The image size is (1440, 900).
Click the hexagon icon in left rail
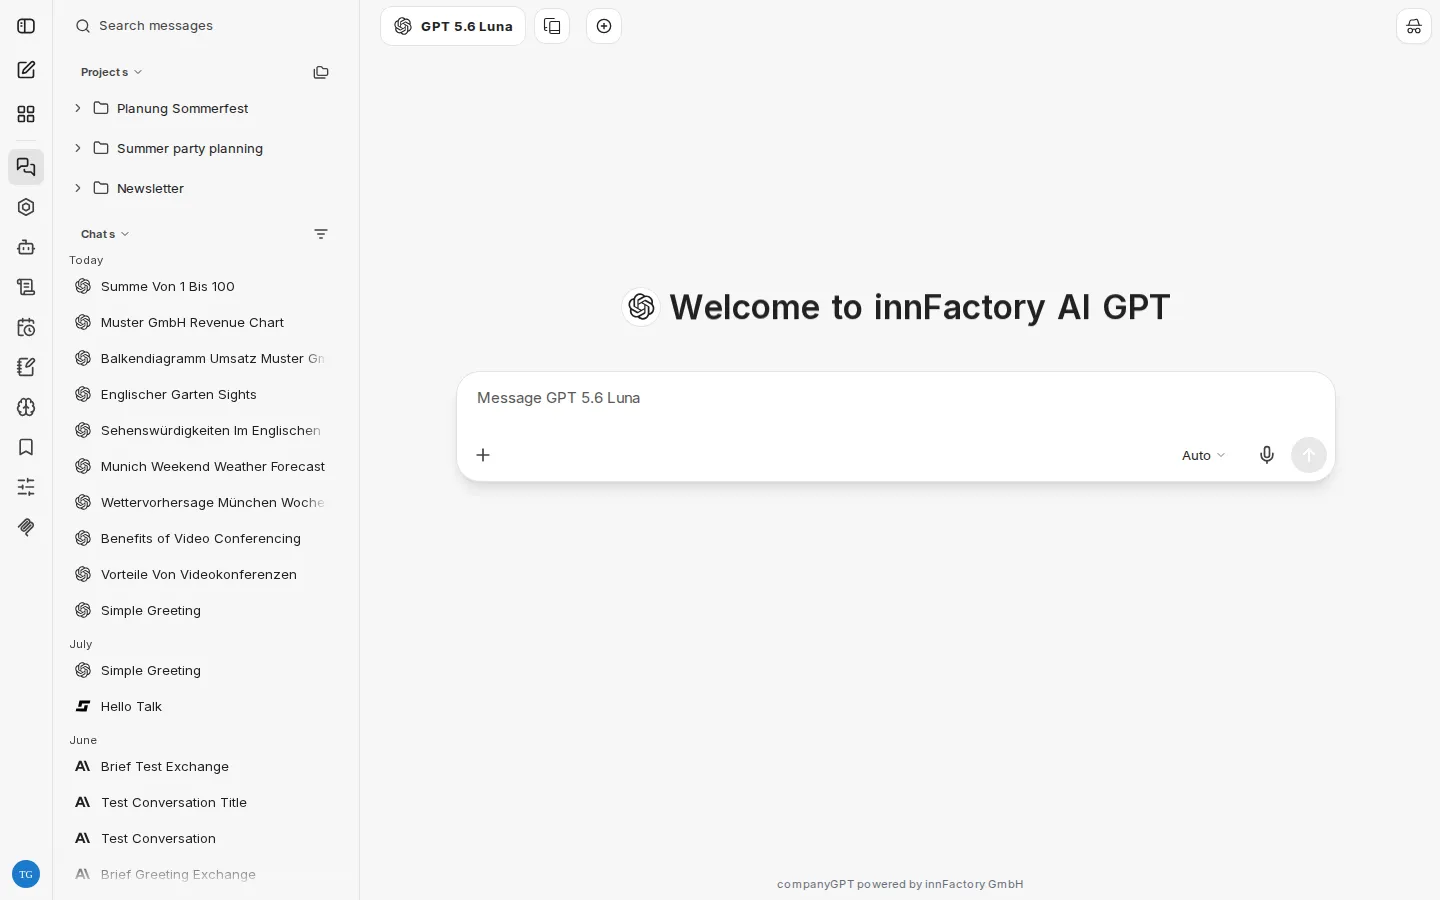[x=26, y=207]
